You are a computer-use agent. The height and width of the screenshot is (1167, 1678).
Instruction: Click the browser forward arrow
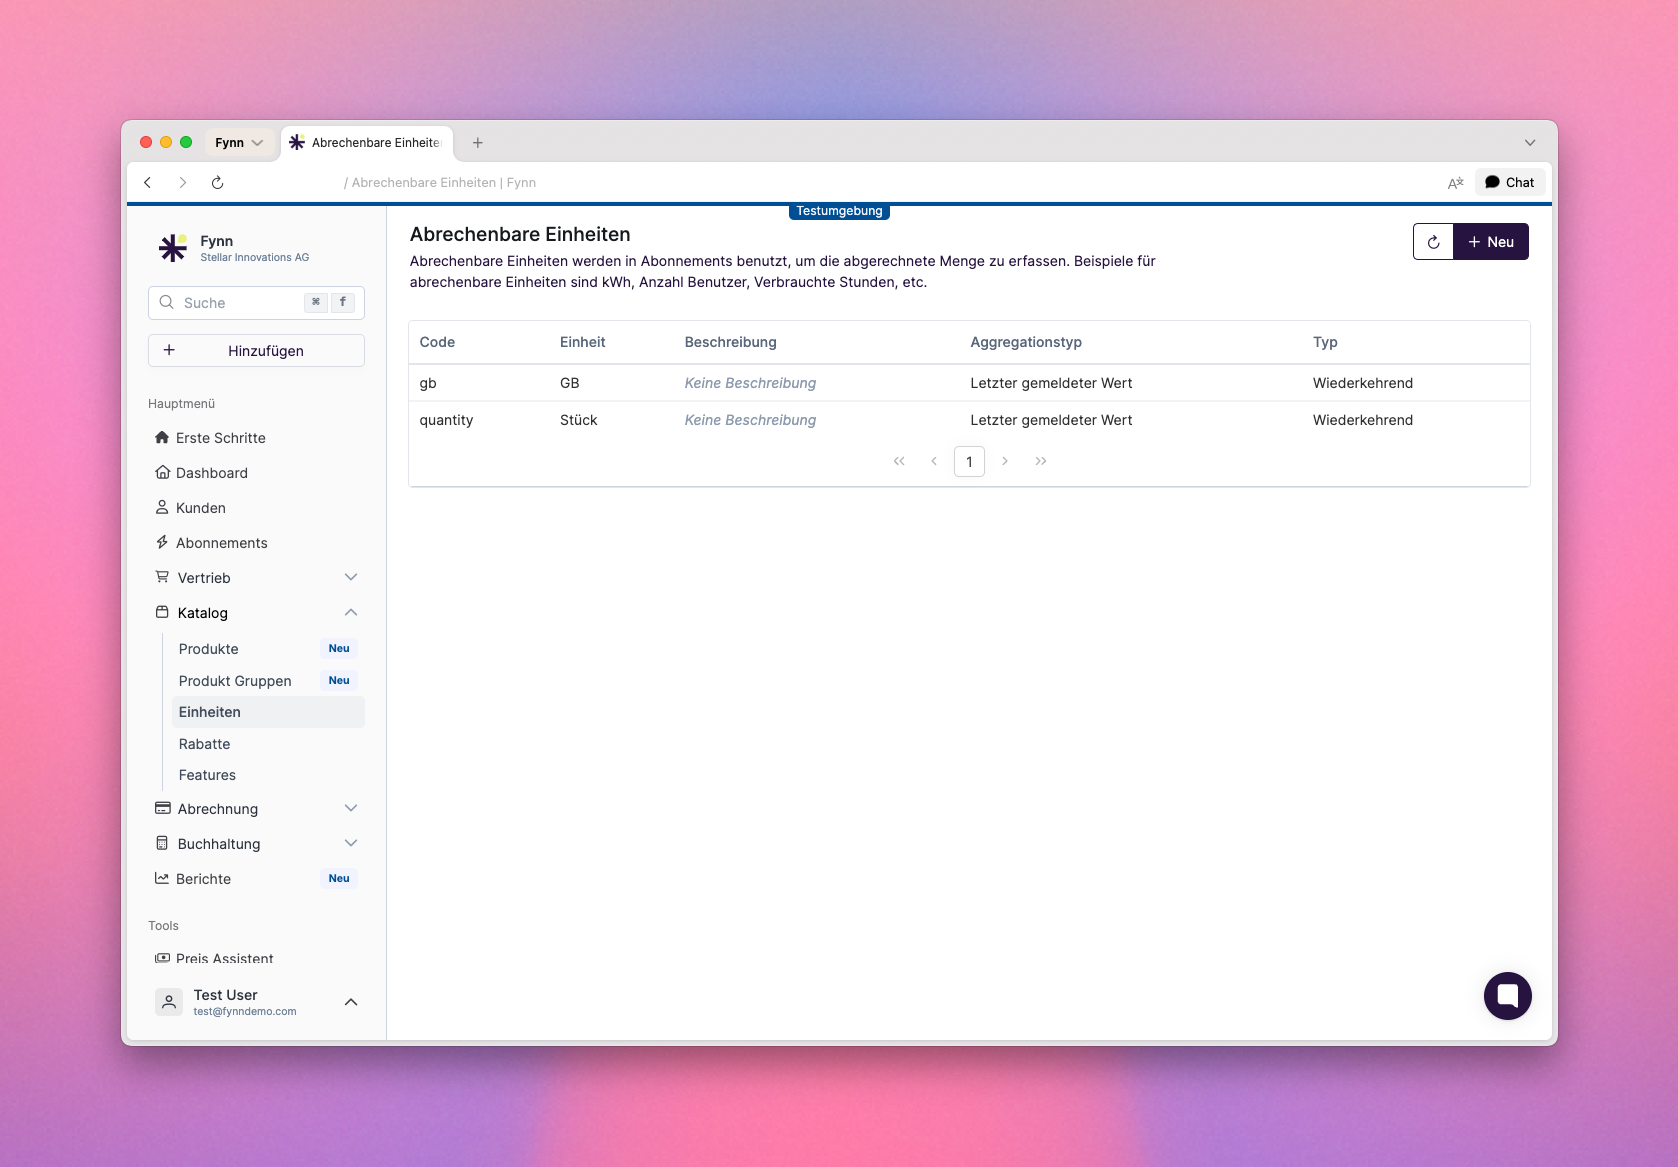pos(182,182)
